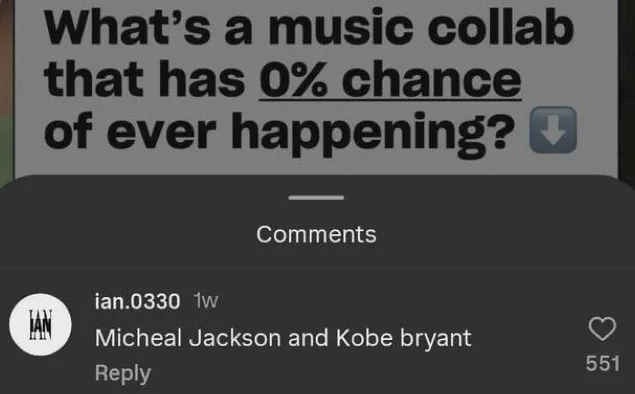Tap the "What's a music collab" headline
The image size is (635, 394).
pos(309,26)
